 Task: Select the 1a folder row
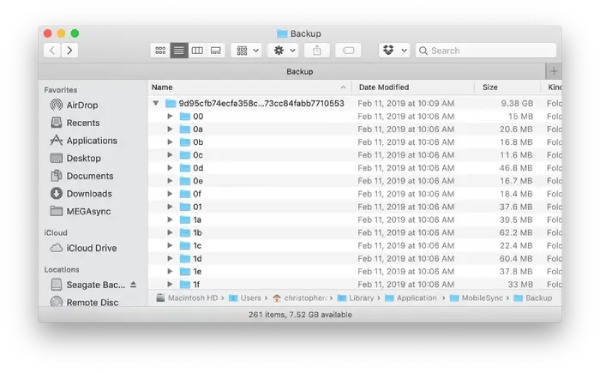coord(355,220)
